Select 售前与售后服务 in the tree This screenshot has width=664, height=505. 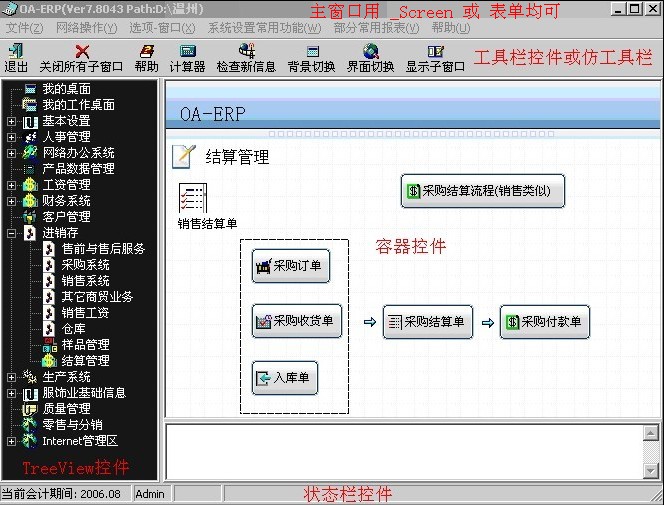click(x=103, y=249)
